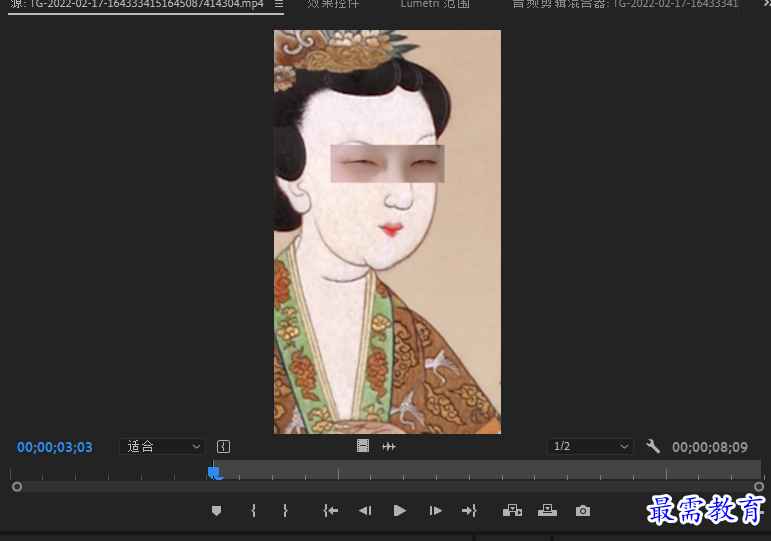Click the Insert edit button
This screenshot has width=771, height=541.
512,511
